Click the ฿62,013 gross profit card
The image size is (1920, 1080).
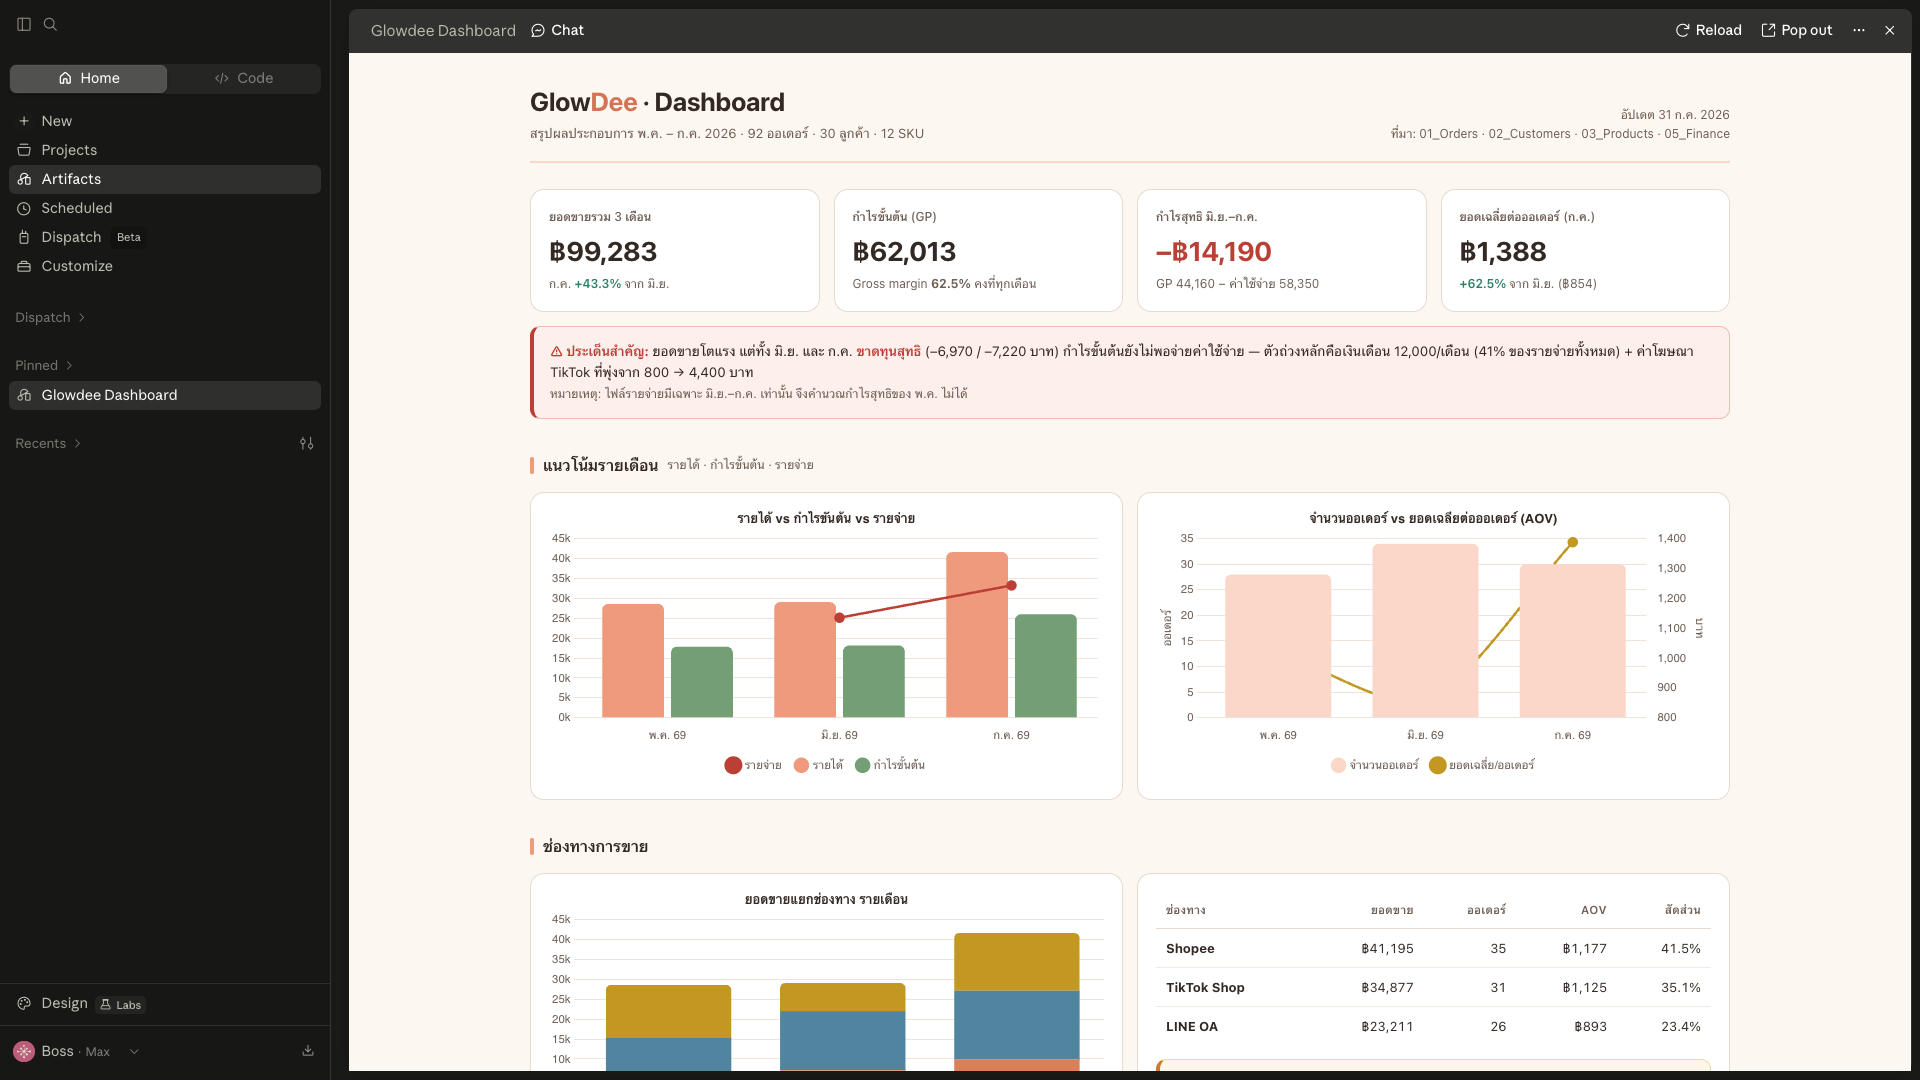point(978,251)
